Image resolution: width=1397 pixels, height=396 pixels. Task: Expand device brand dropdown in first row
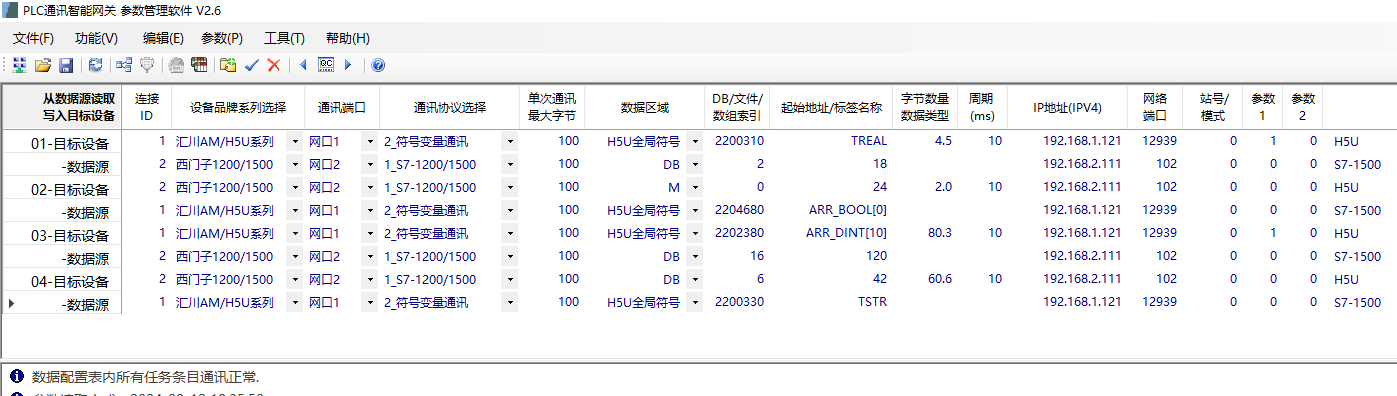coord(295,141)
